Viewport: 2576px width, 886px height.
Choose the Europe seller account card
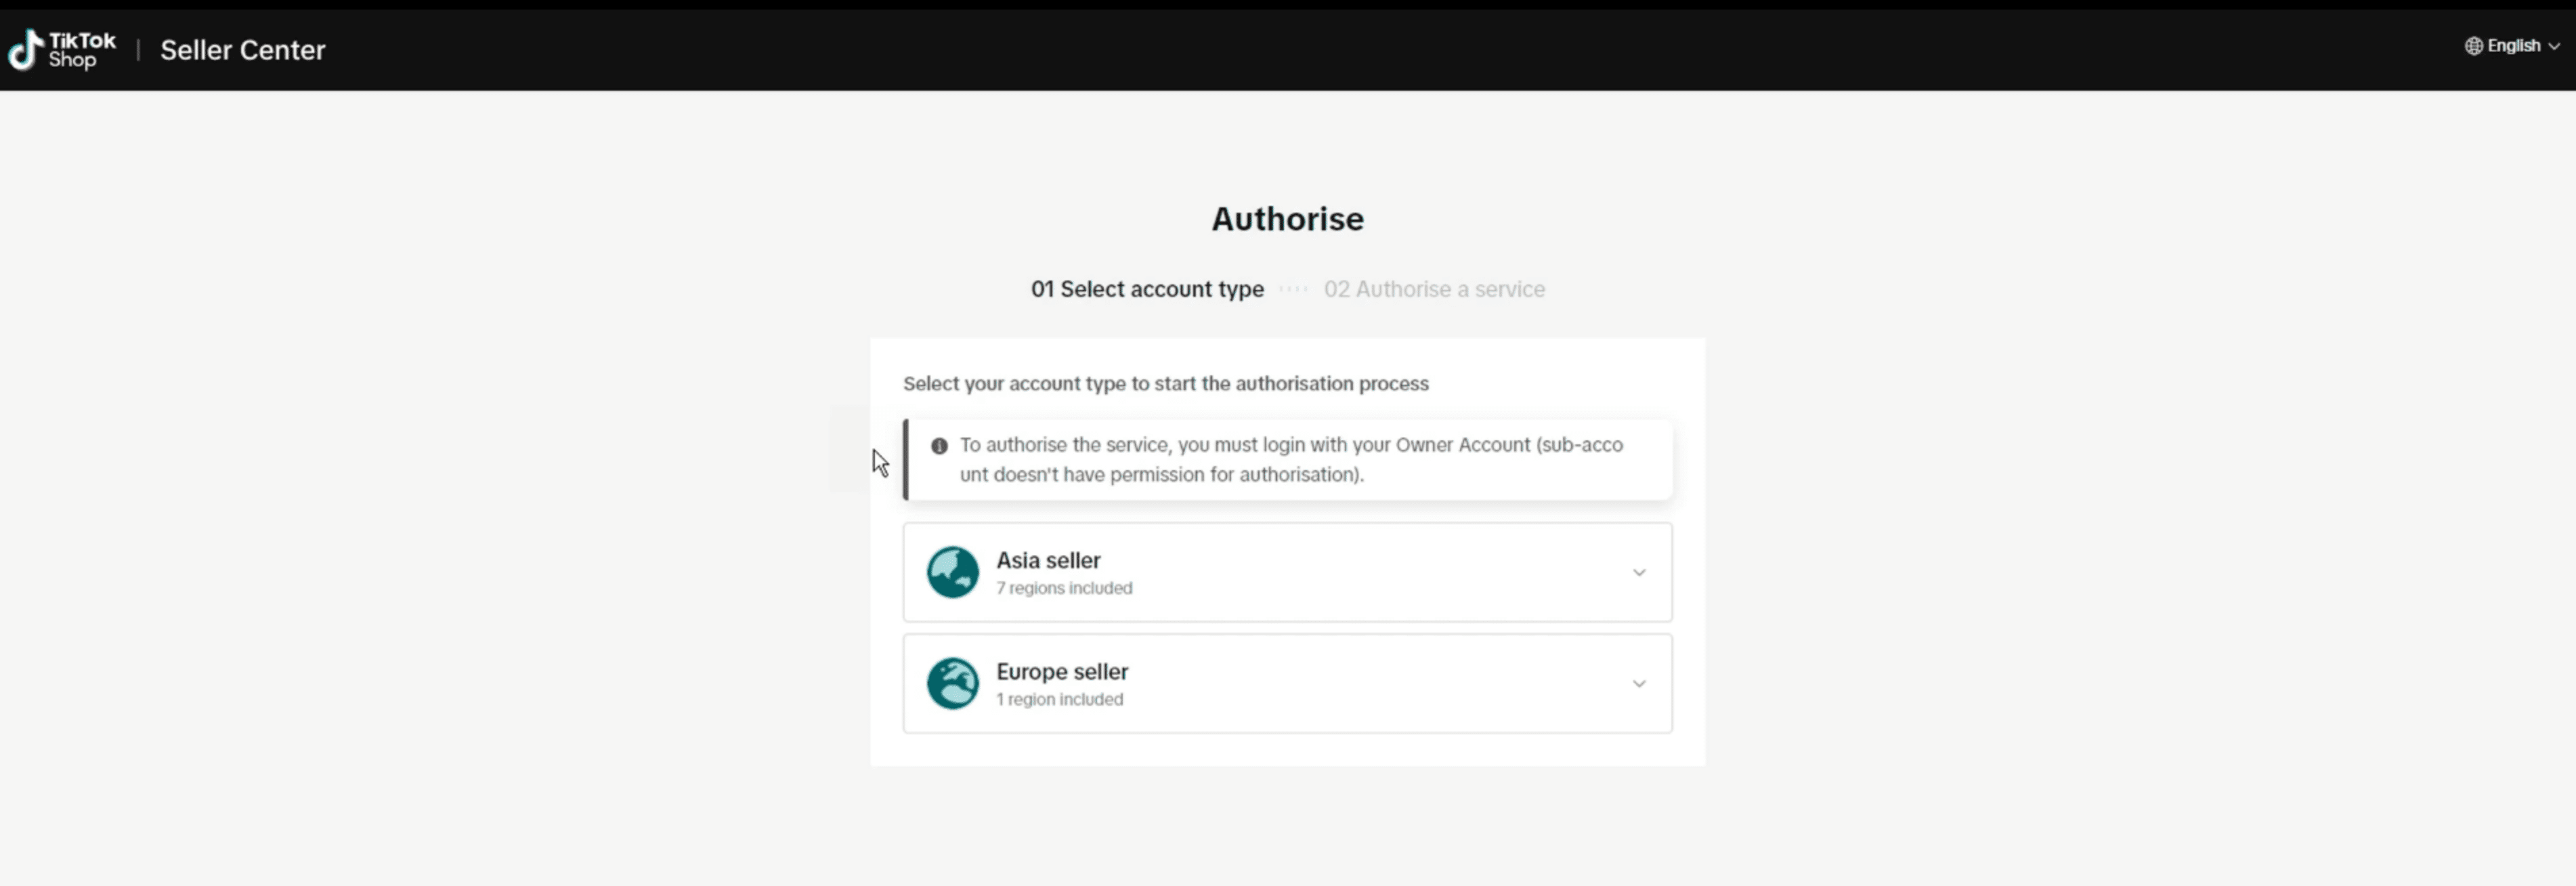[x=1287, y=683]
